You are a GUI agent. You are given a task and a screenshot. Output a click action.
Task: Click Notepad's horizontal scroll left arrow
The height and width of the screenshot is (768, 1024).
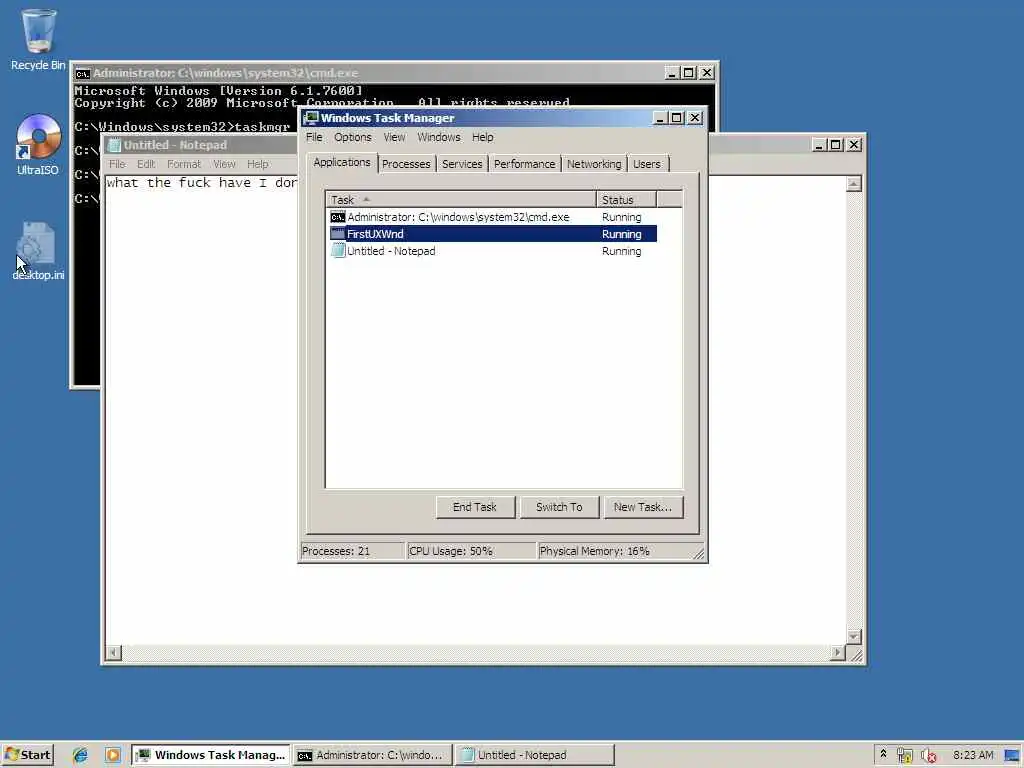point(114,652)
